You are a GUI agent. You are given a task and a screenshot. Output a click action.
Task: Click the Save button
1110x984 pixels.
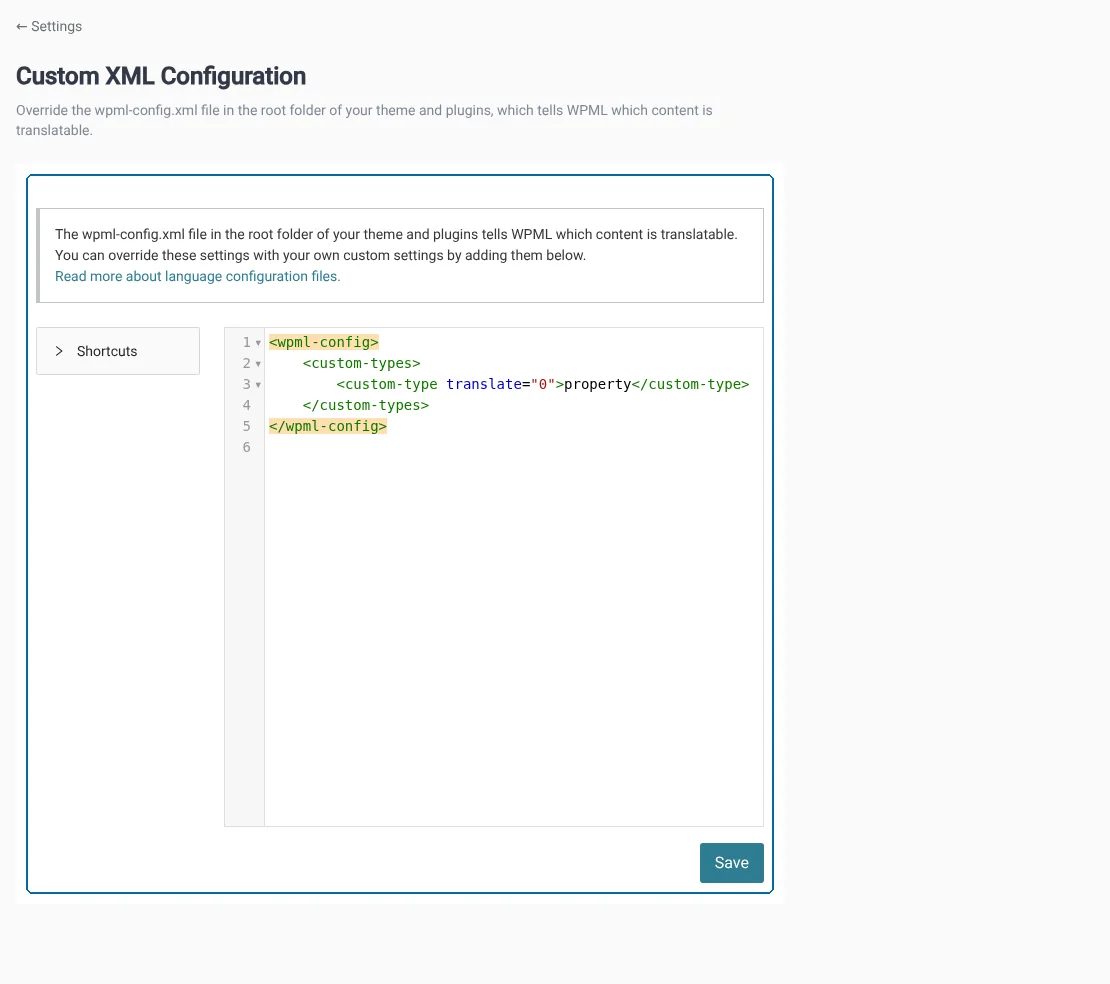click(x=731, y=862)
